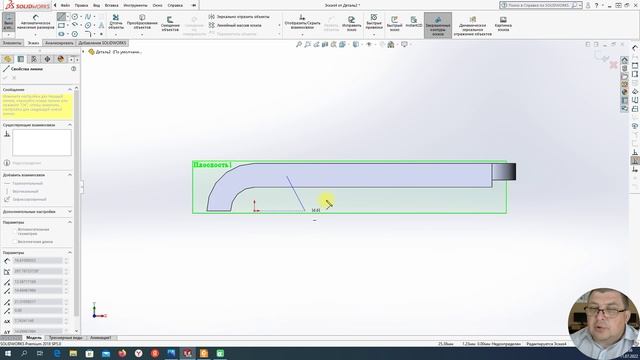Select the Line sketch tool
The height and width of the screenshot is (360, 640).
(61, 17)
